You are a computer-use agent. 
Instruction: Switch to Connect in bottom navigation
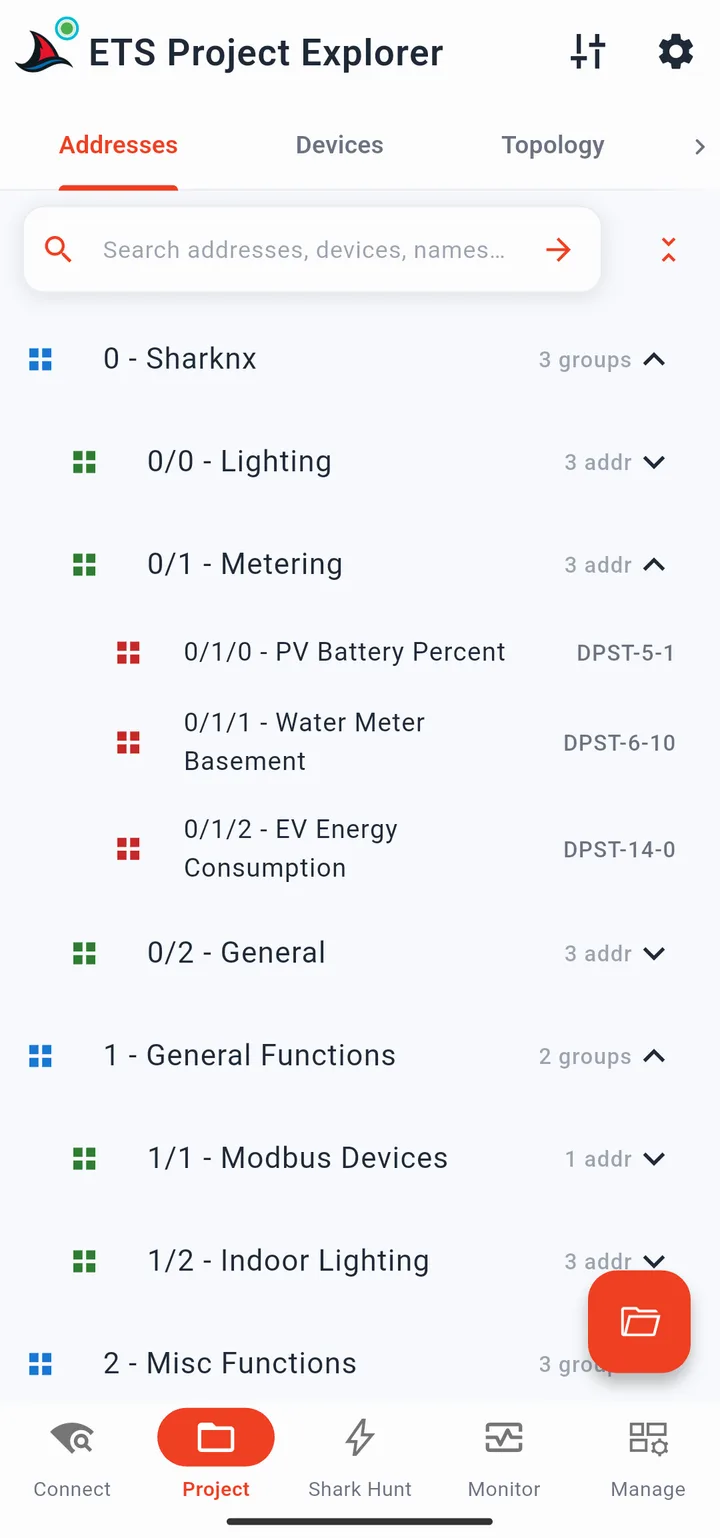pos(72,1458)
